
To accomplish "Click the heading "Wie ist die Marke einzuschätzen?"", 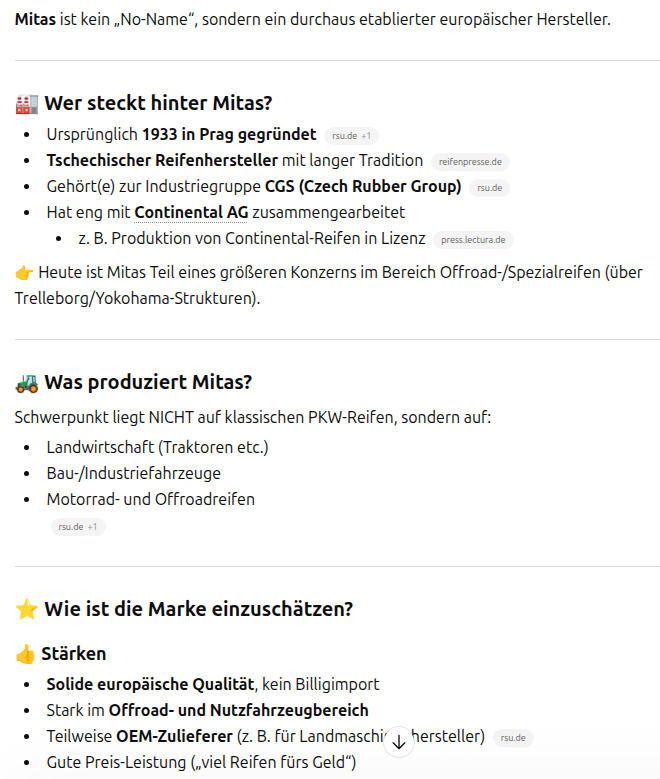I will 198,609.
